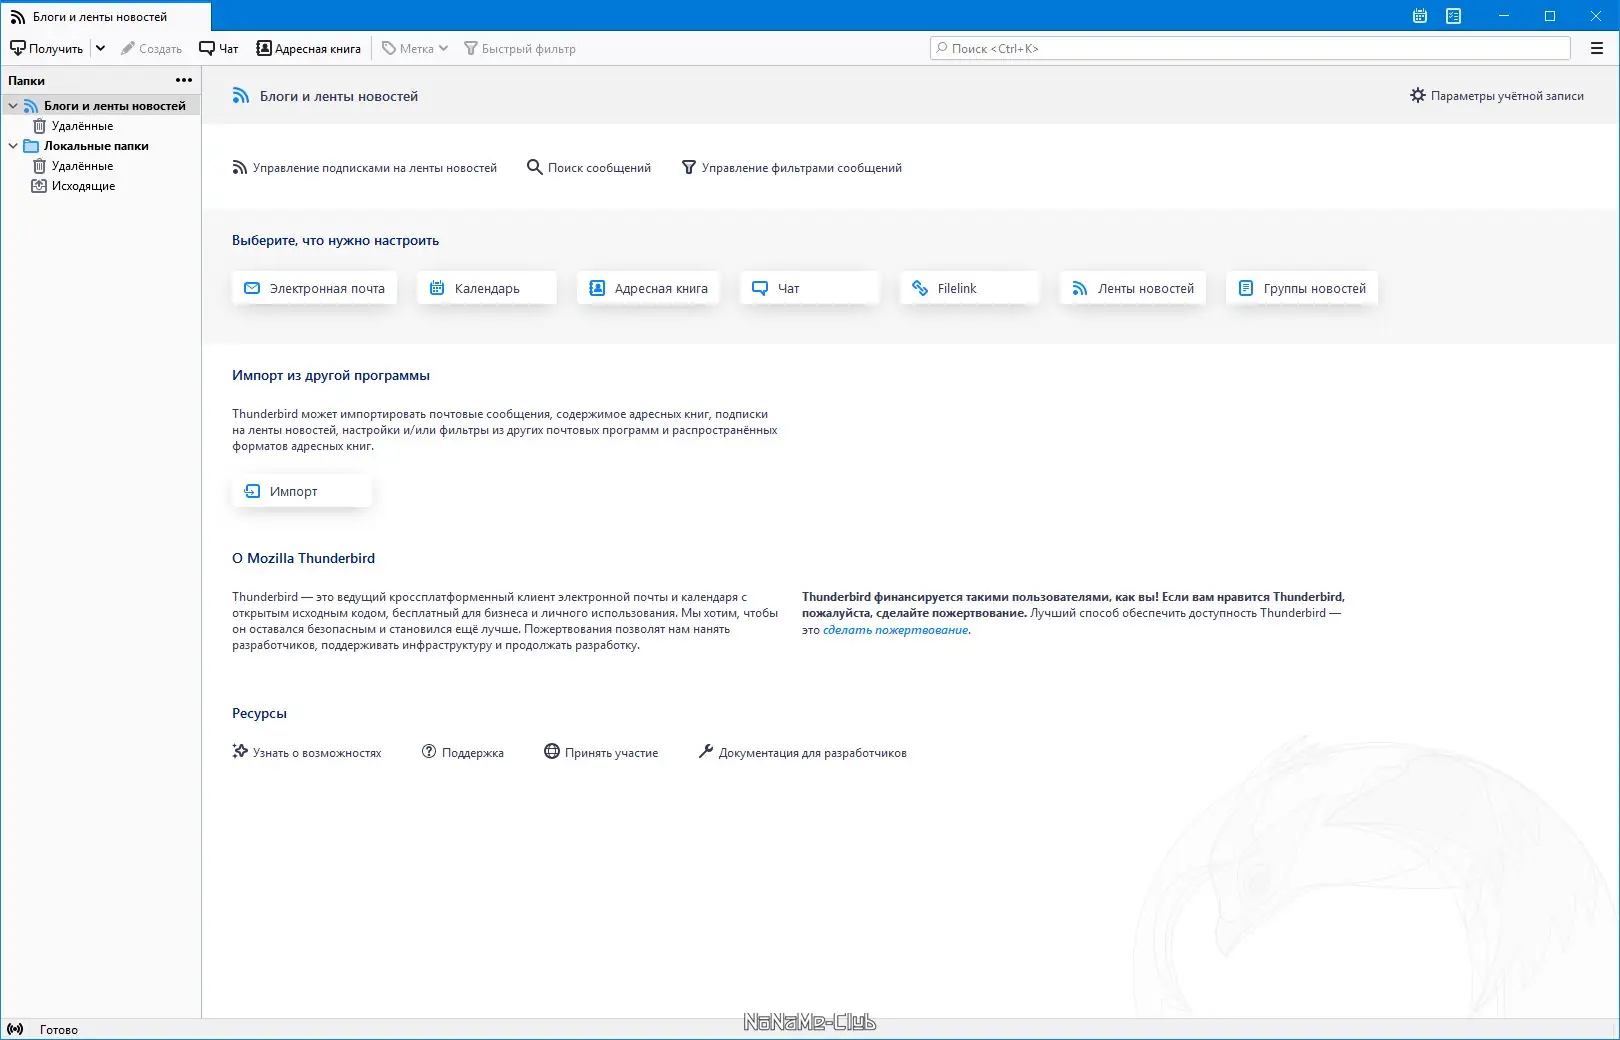Toggle the Быстрый фильтр bar

tap(520, 48)
